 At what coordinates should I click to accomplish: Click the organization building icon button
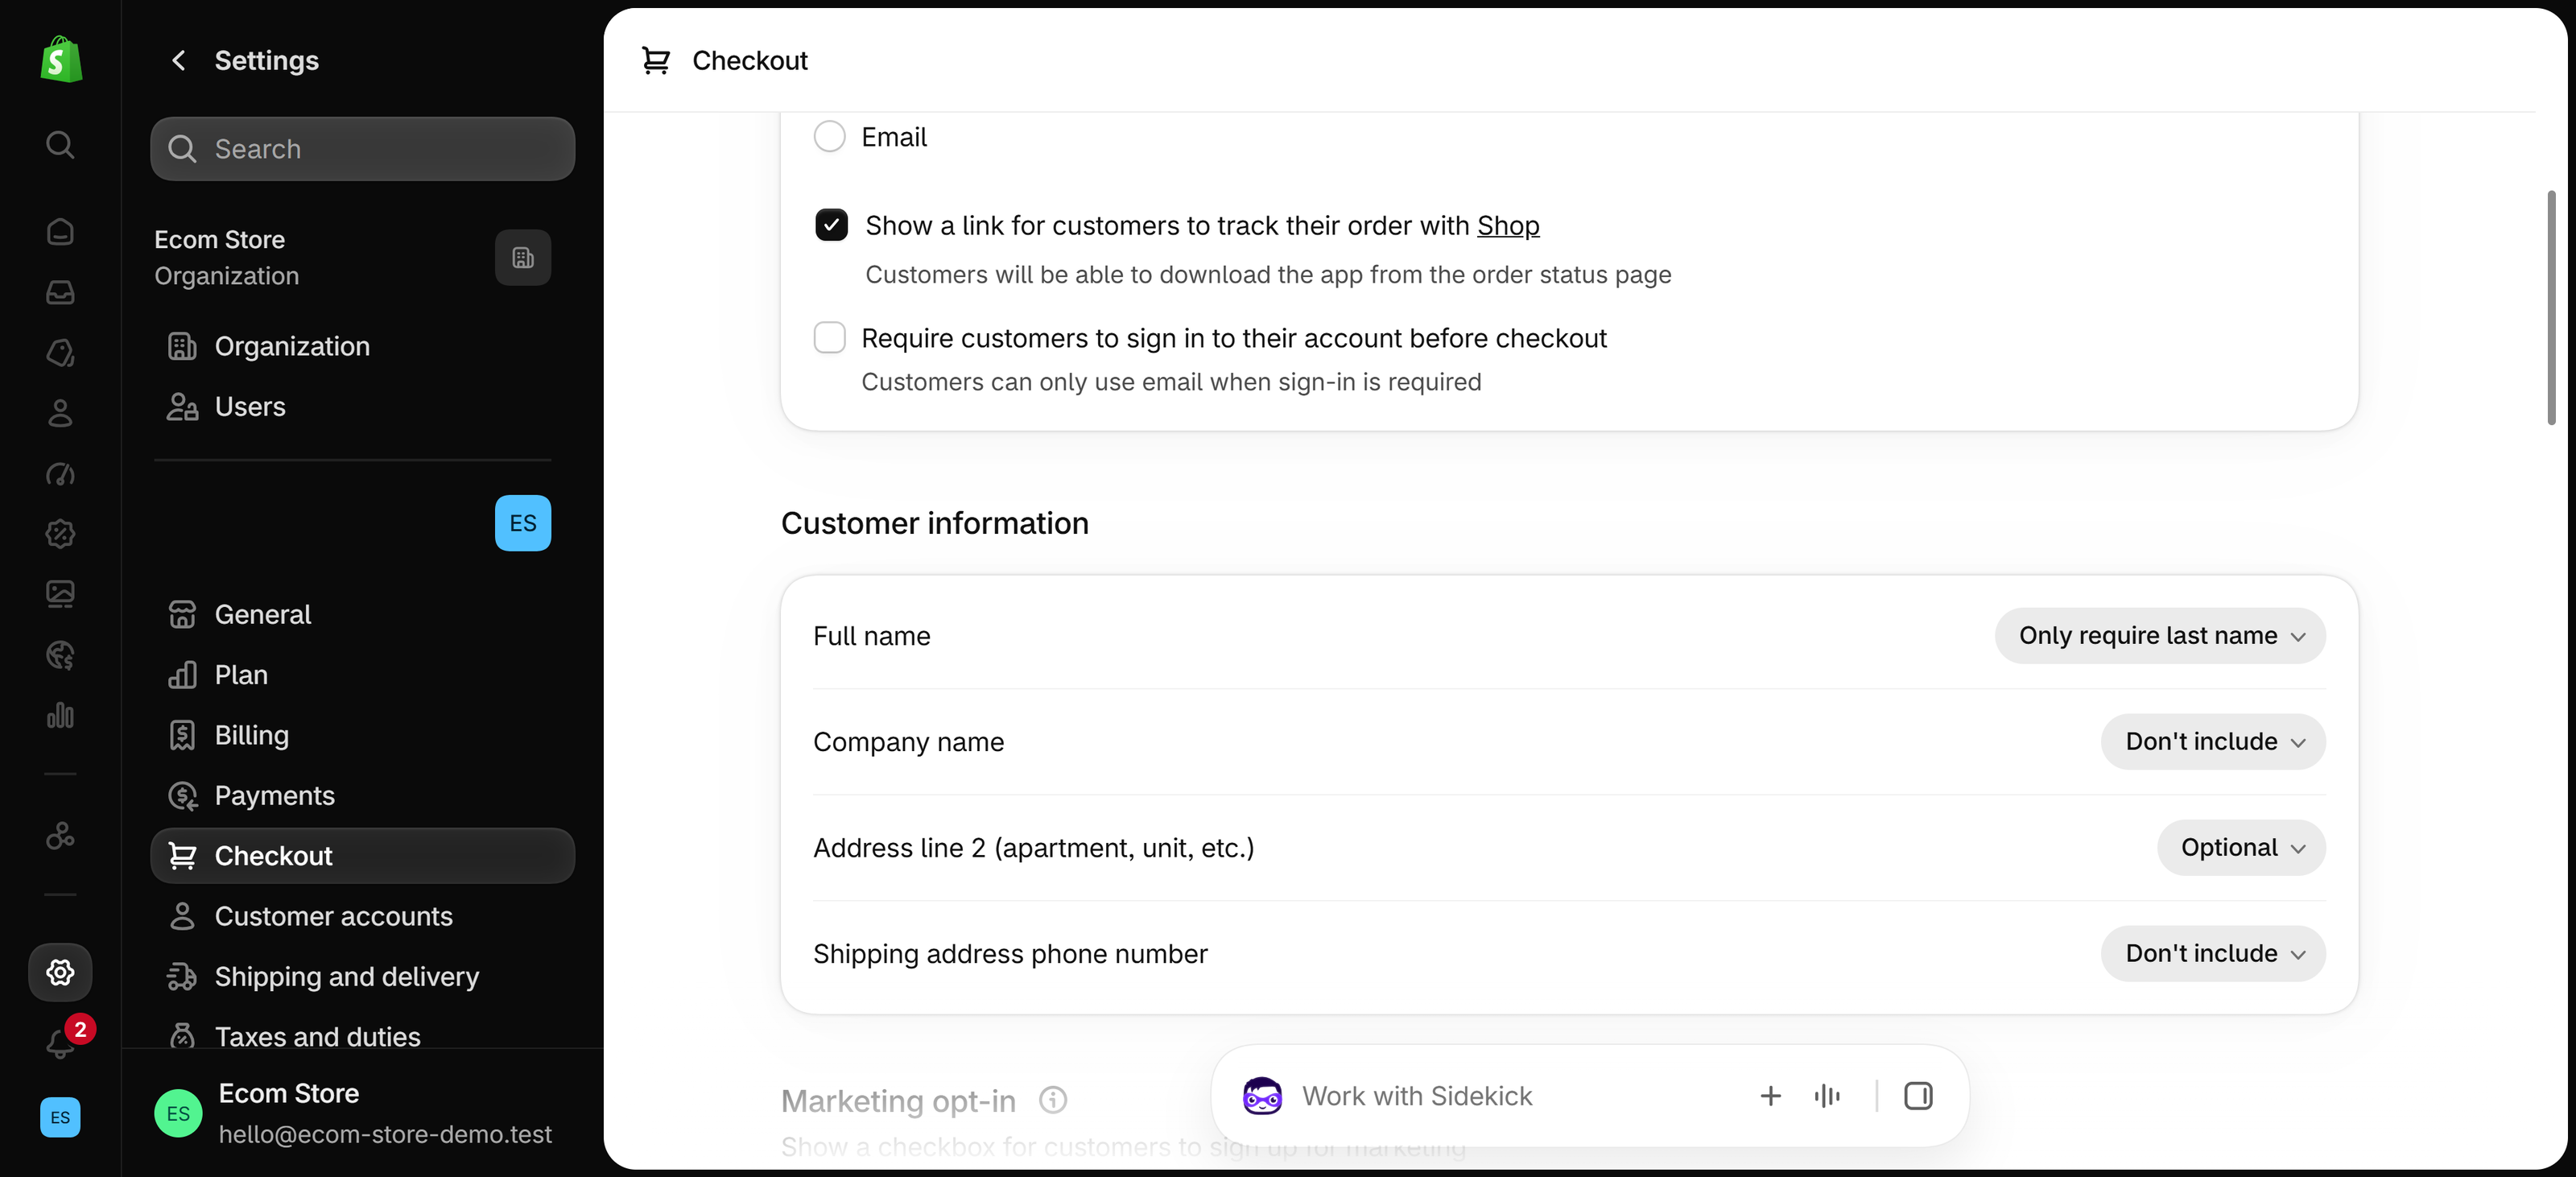pos(523,258)
